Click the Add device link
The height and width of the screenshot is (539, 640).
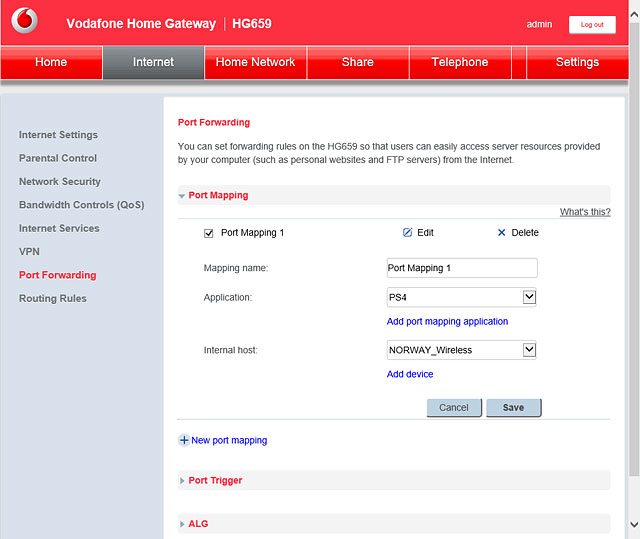(410, 374)
